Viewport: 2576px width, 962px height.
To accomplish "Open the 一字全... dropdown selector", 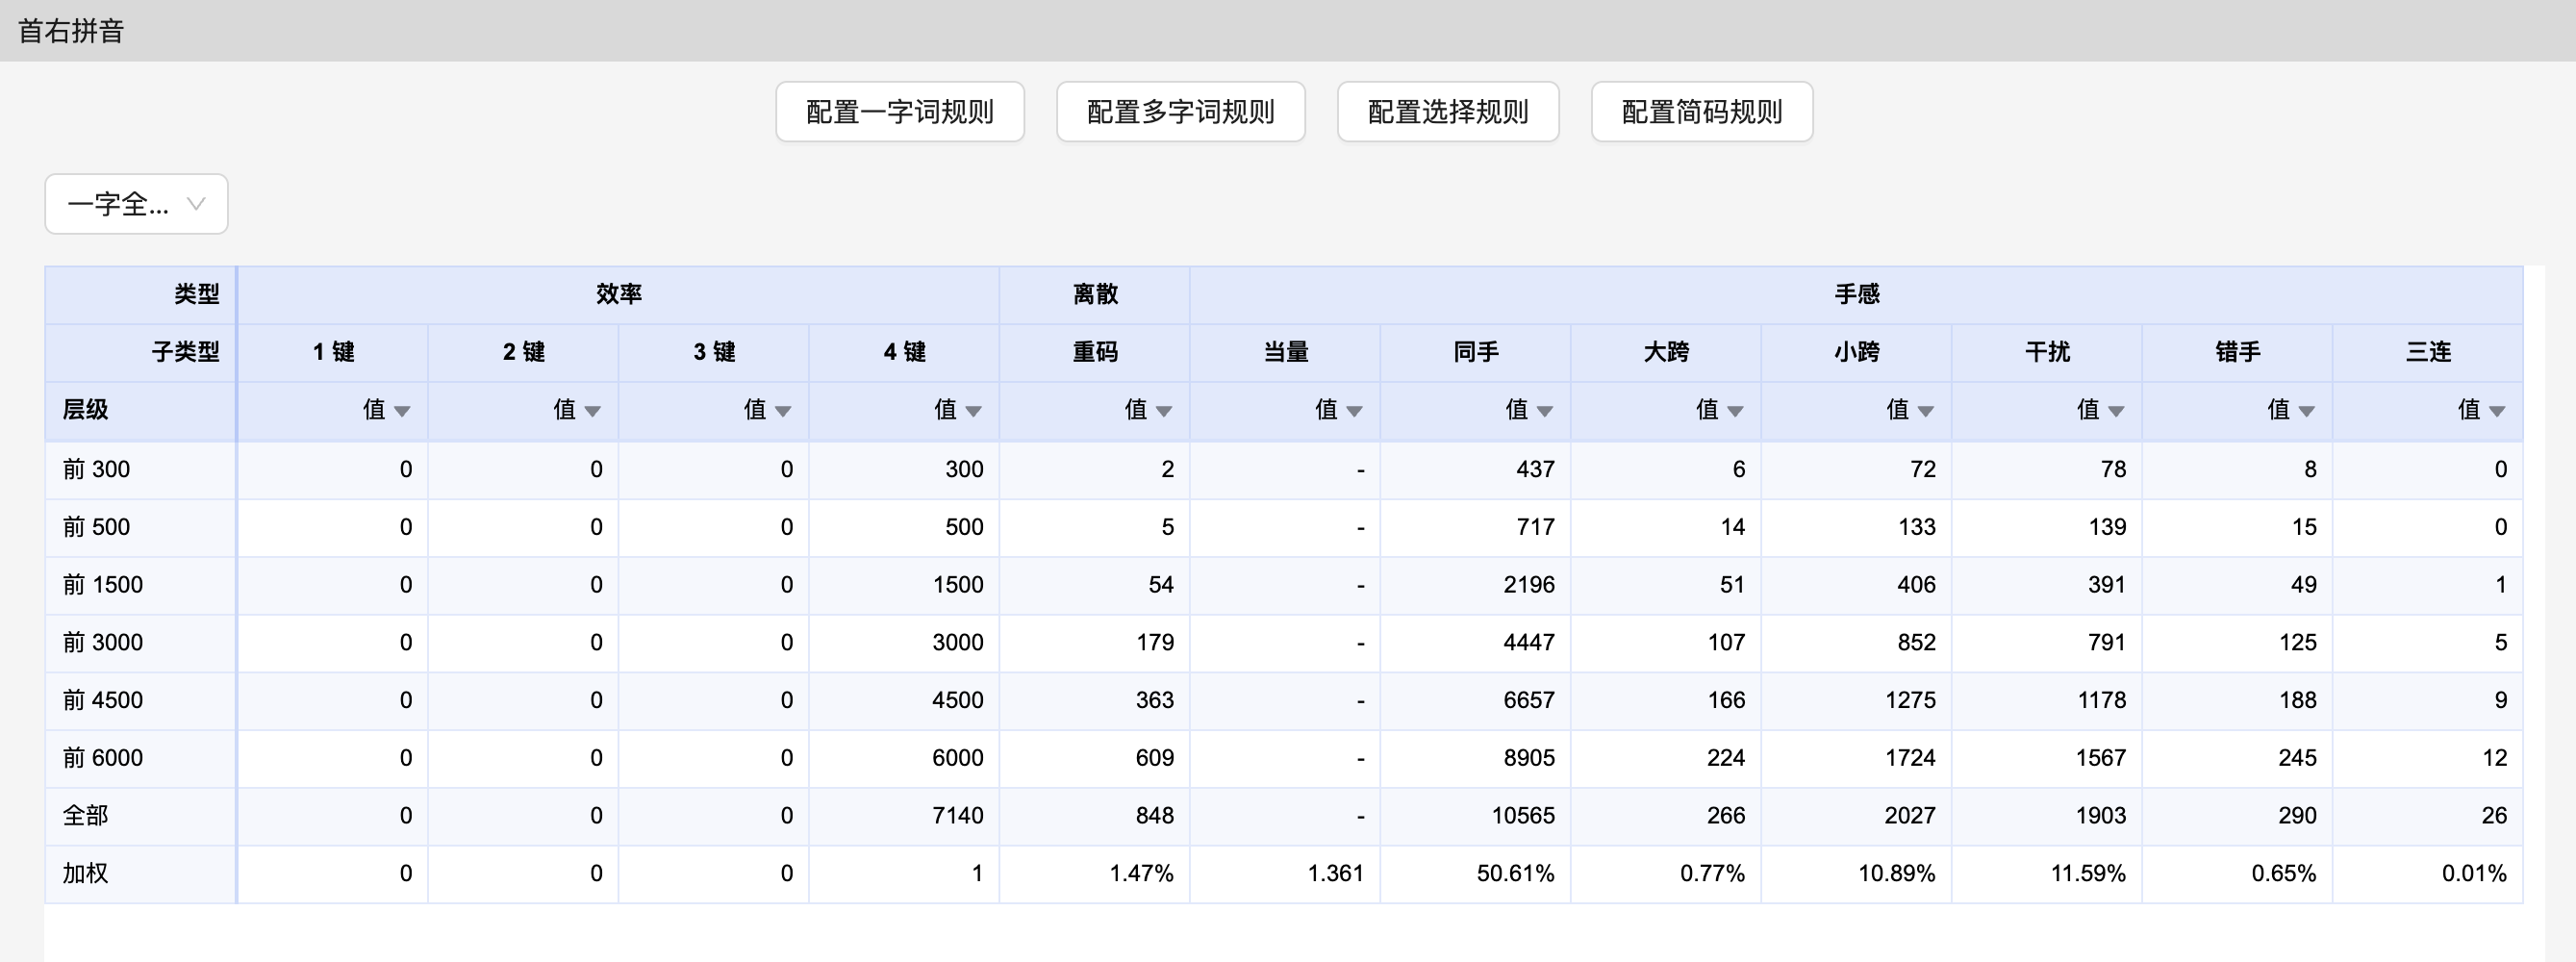I will (x=137, y=204).
